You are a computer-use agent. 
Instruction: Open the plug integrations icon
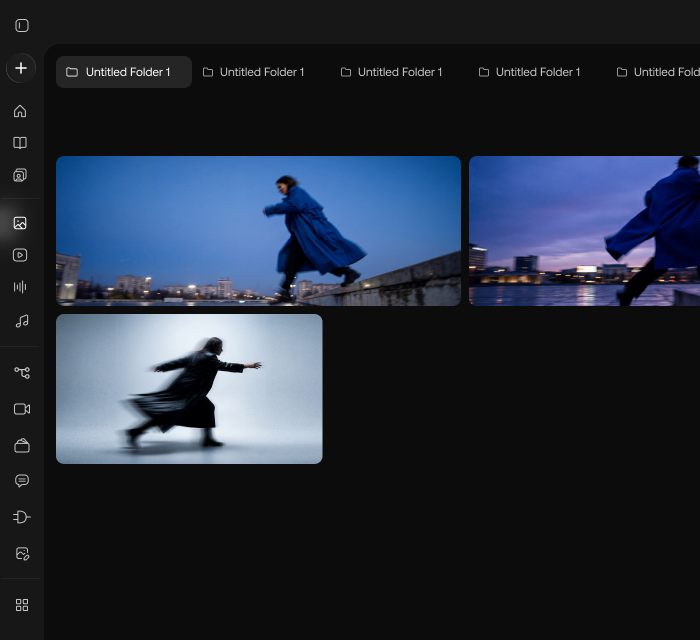coord(22,517)
